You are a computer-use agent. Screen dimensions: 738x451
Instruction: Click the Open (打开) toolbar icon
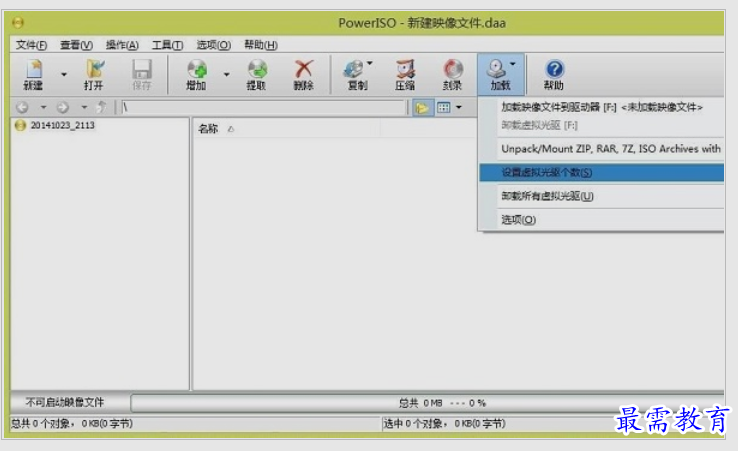[x=94, y=74]
